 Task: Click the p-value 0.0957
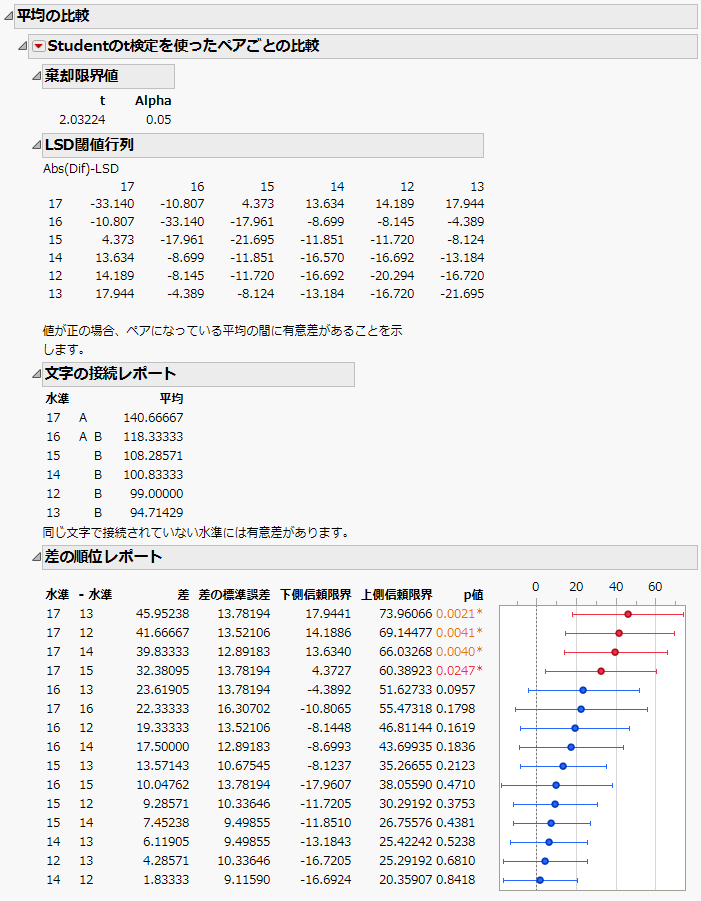coord(456,690)
